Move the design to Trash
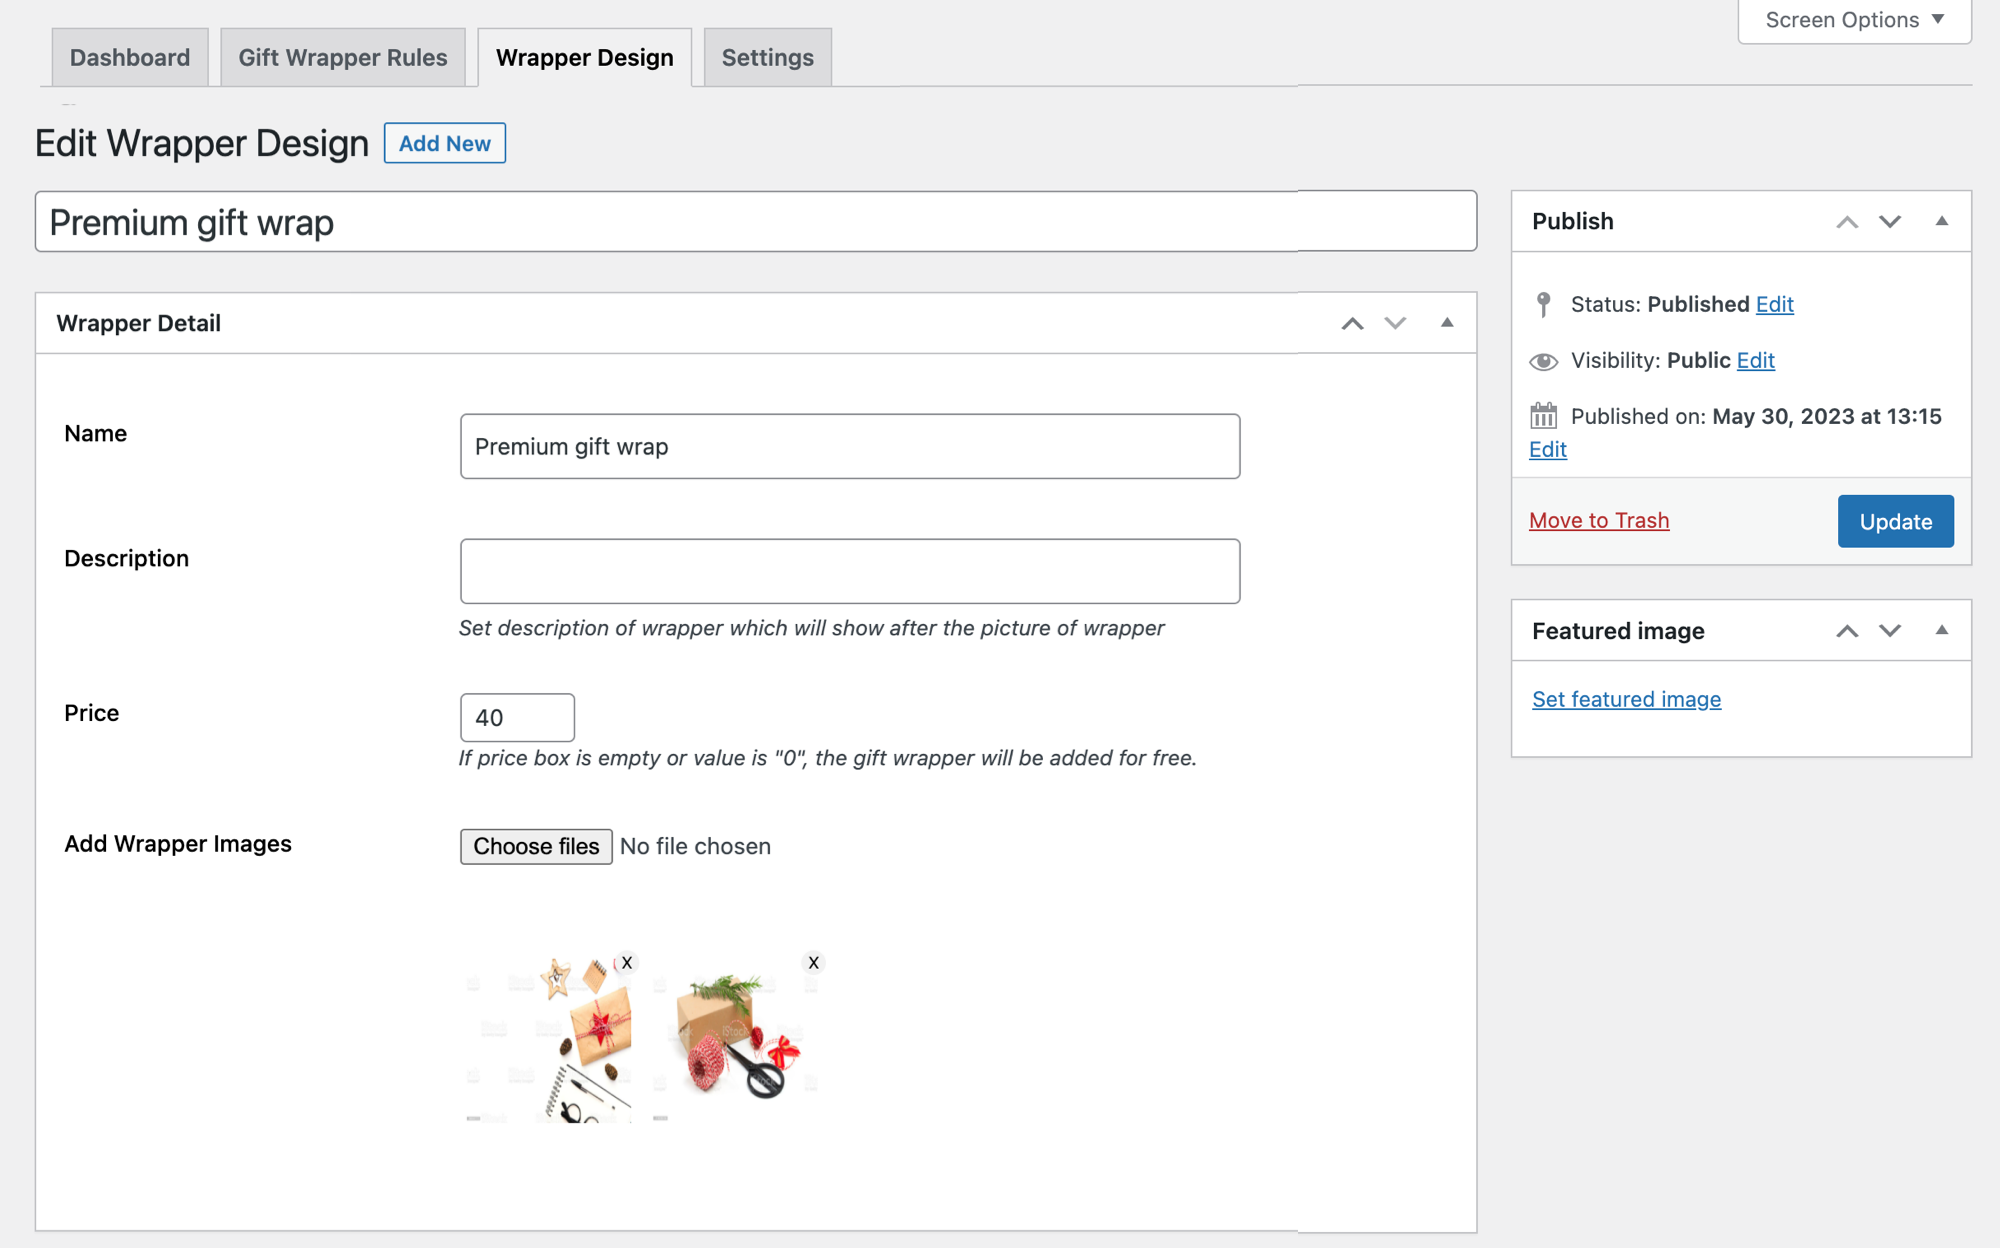2000x1248 pixels. pyautogui.click(x=1599, y=520)
